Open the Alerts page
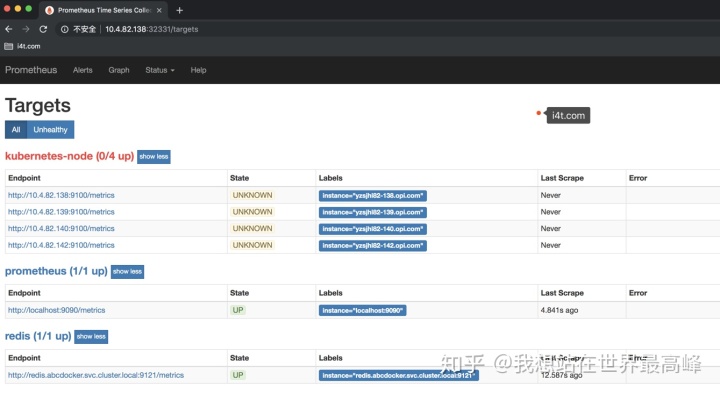 83,70
